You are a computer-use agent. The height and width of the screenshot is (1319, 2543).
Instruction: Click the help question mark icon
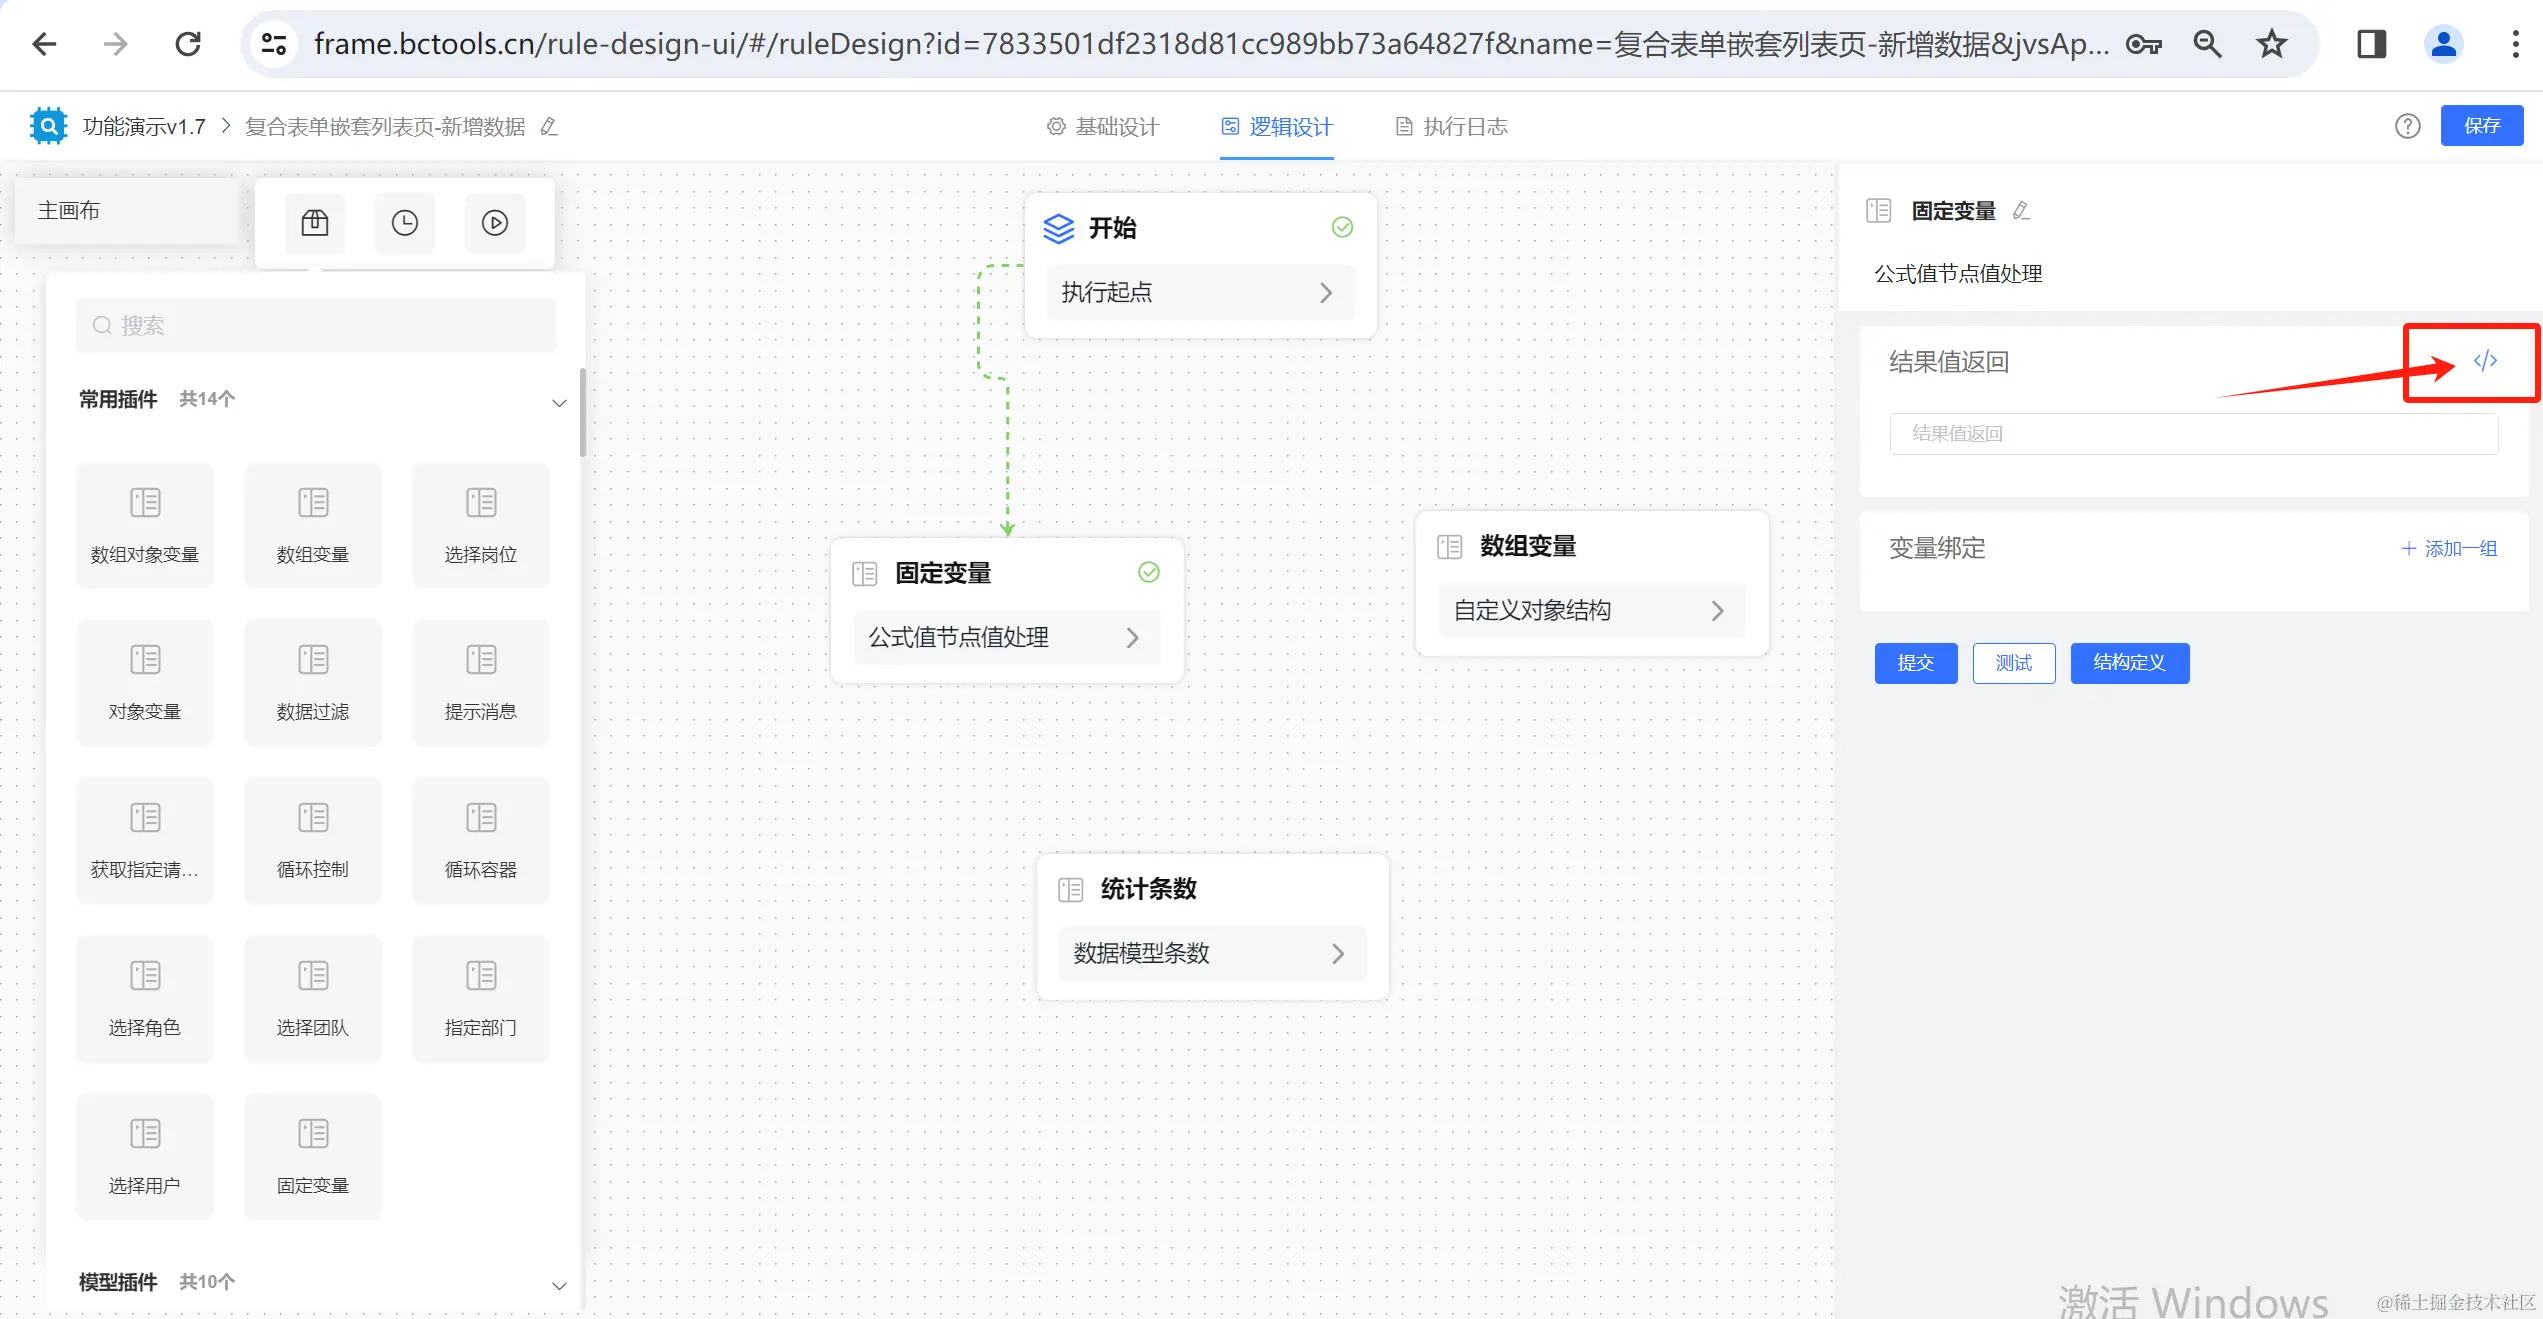[2407, 126]
